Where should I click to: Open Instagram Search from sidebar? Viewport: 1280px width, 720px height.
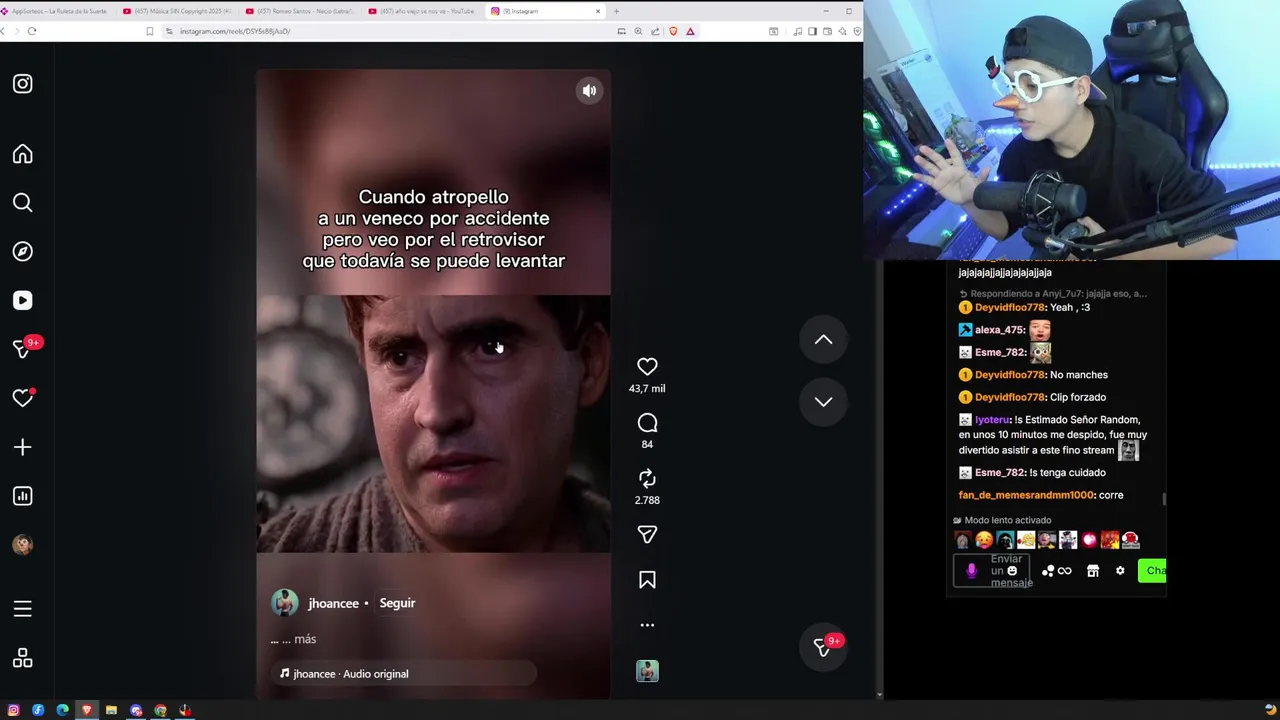point(22,203)
